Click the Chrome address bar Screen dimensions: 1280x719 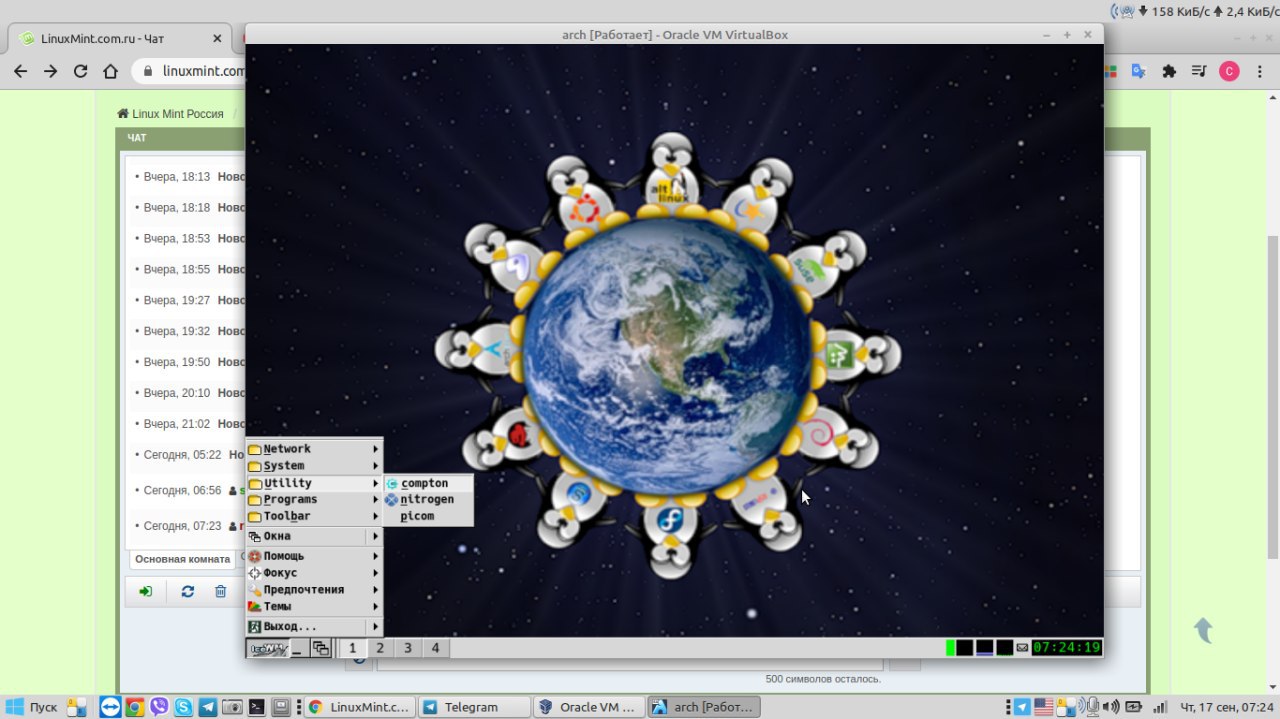pos(190,71)
